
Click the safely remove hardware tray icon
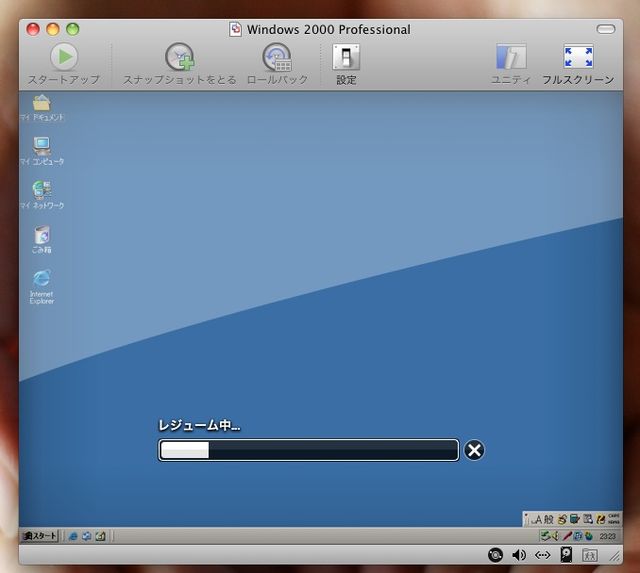(545, 536)
